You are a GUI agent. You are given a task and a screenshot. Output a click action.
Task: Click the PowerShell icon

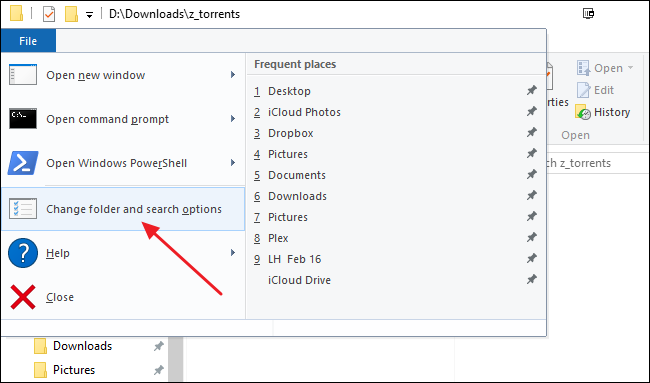(23, 162)
